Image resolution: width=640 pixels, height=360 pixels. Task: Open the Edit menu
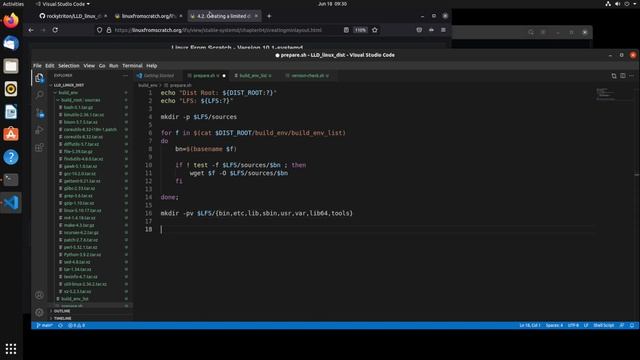pos(50,66)
